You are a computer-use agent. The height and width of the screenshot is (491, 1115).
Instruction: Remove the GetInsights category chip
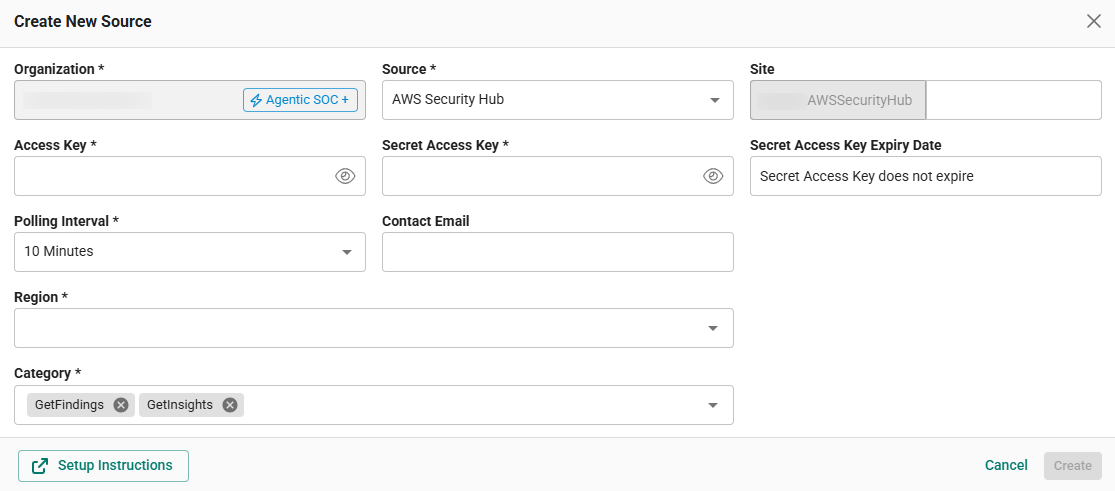click(230, 405)
